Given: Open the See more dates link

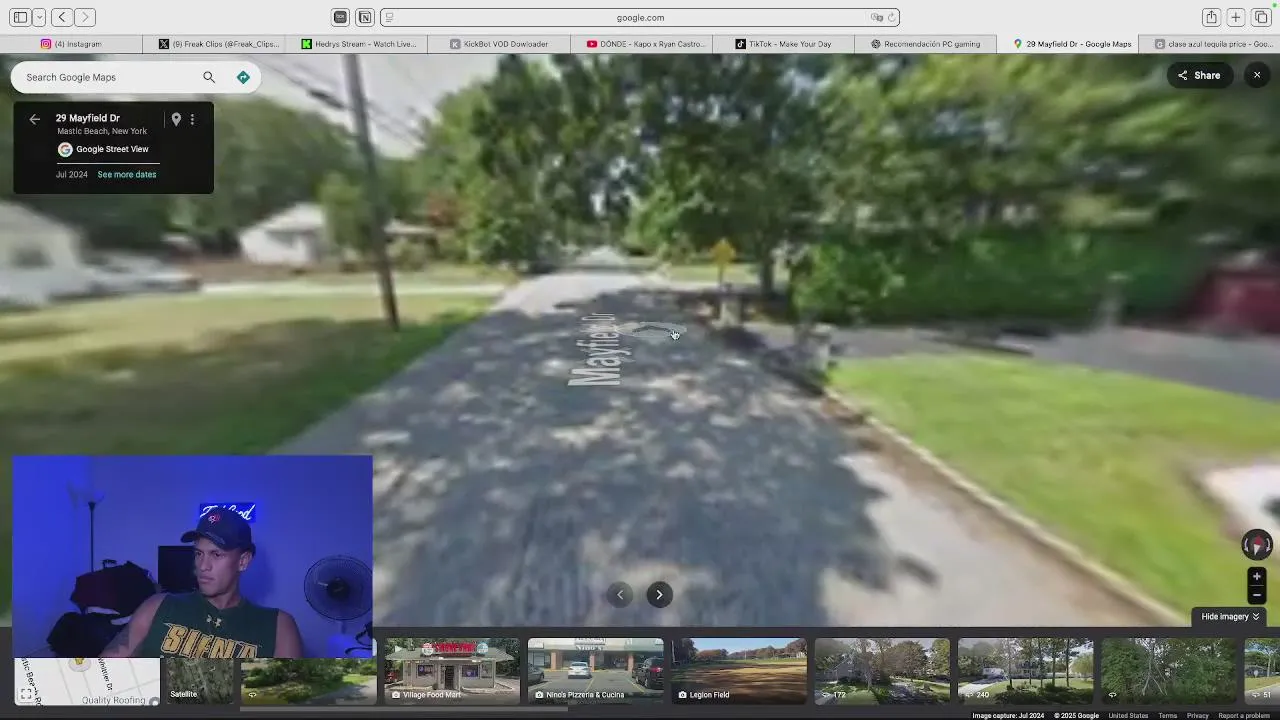Looking at the screenshot, I should pos(127,174).
